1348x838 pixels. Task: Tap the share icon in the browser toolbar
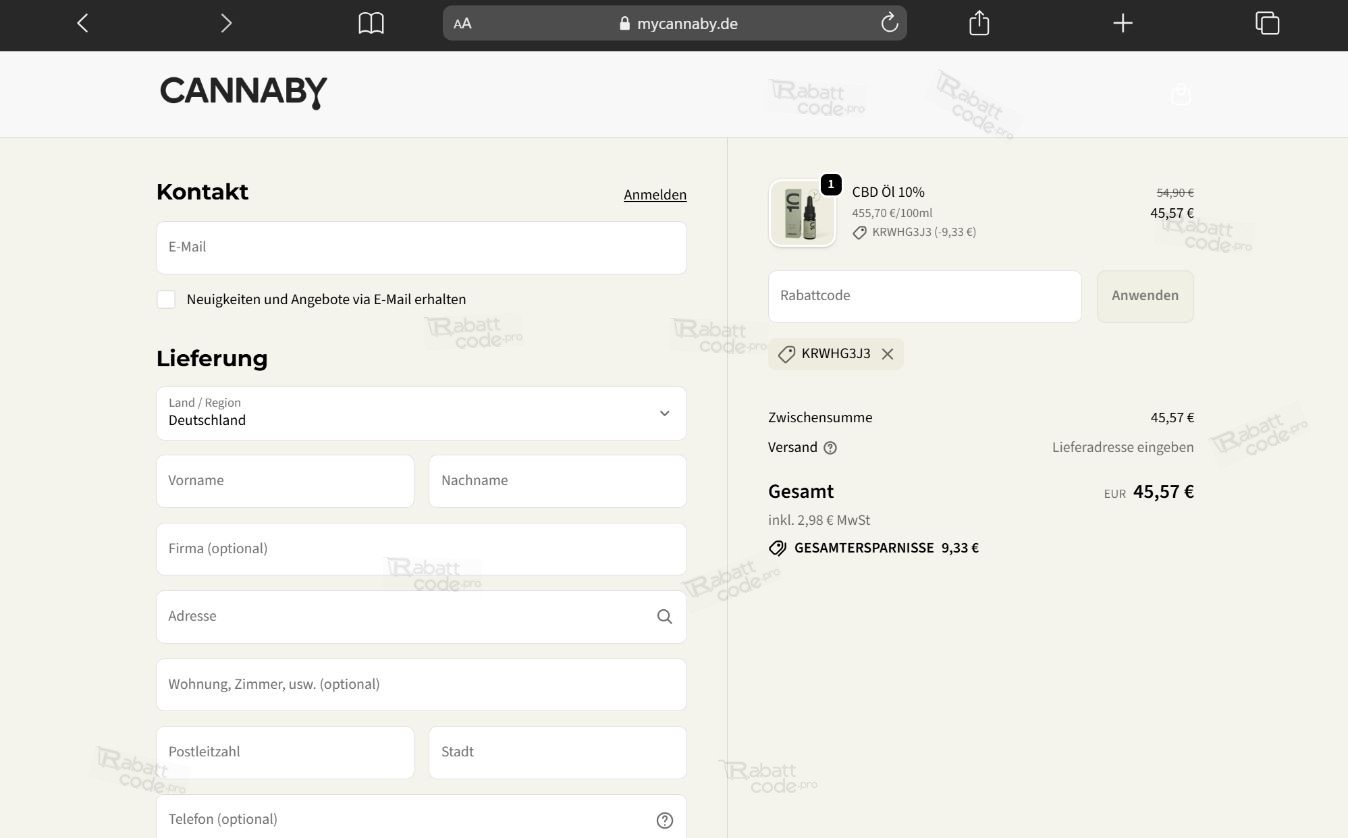[x=979, y=22]
